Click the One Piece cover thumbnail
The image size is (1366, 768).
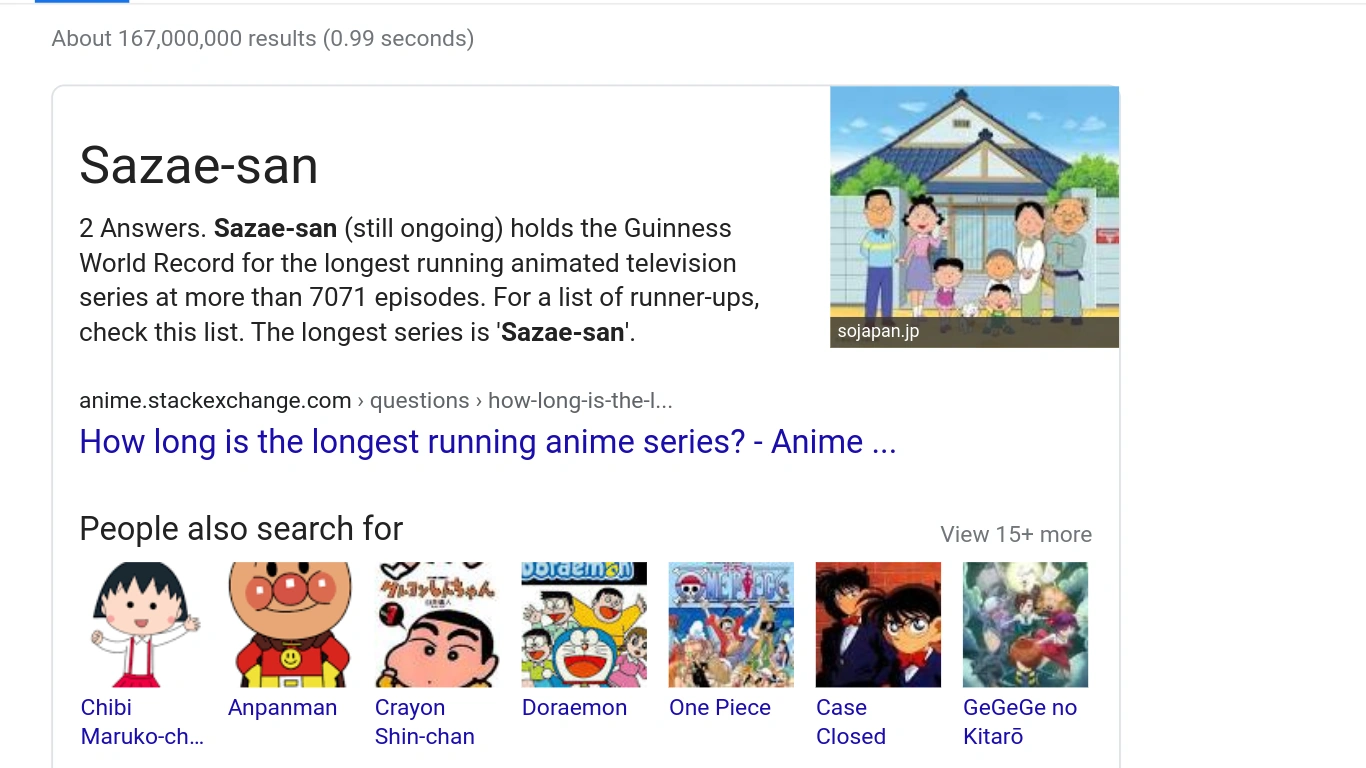pos(731,624)
